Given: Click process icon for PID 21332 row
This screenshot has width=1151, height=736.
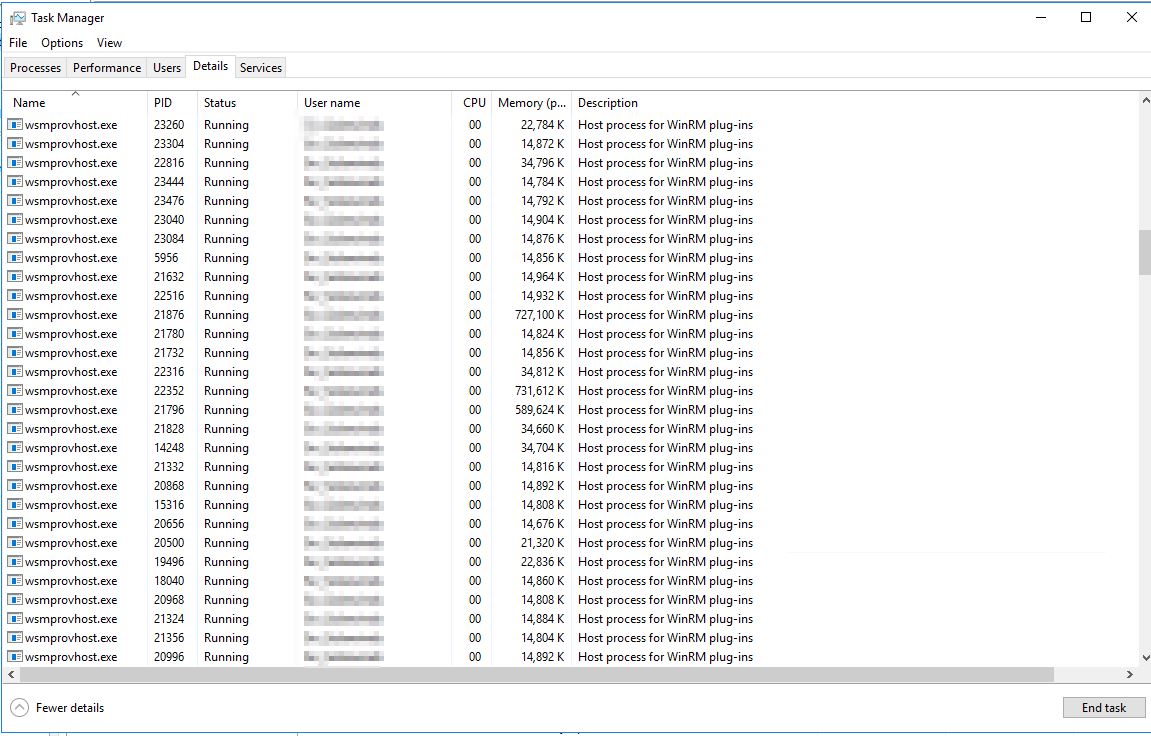Looking at the screenshot, I should point(15,467).
